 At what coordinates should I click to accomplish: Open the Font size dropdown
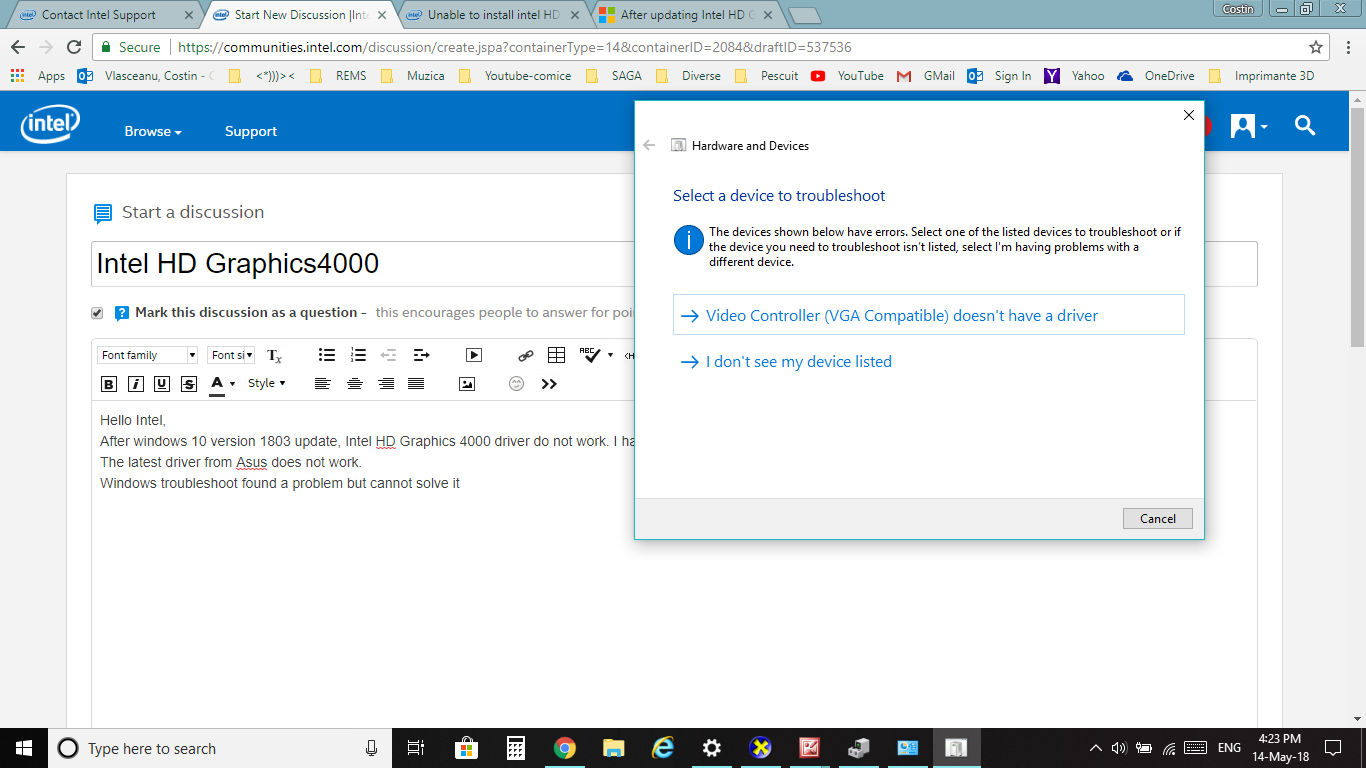[231, 355]
